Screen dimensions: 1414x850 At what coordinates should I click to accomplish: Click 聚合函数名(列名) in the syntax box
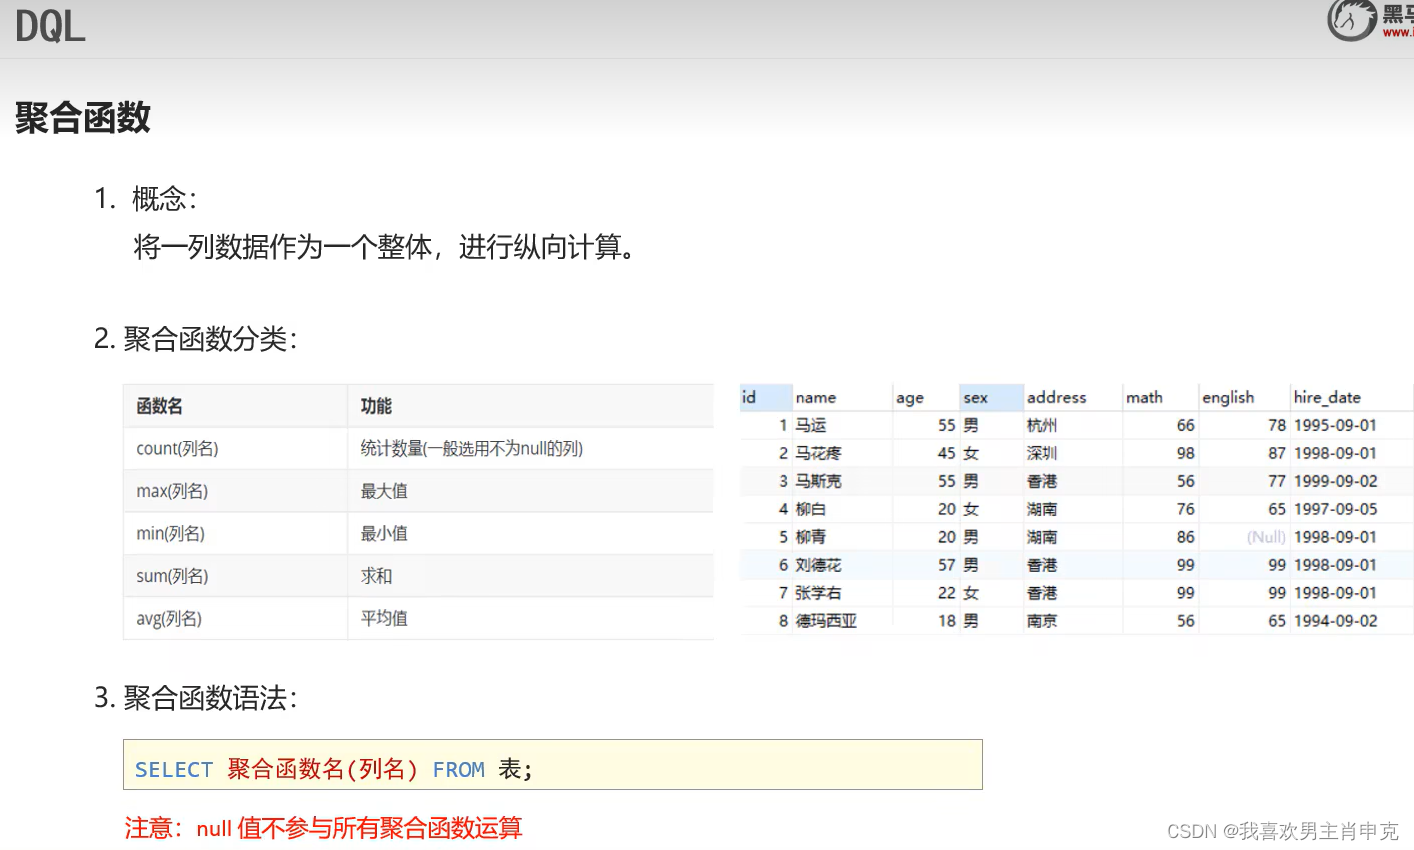323,769
